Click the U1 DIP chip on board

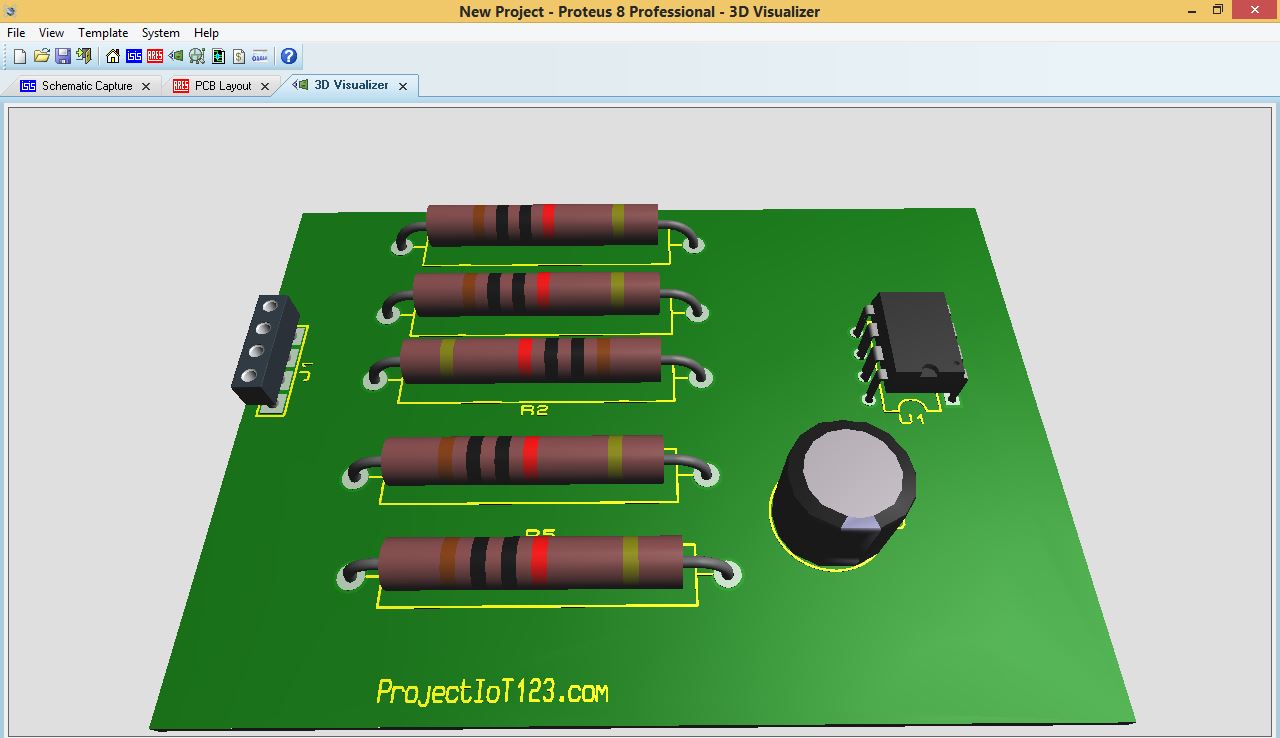coord(915,344)
